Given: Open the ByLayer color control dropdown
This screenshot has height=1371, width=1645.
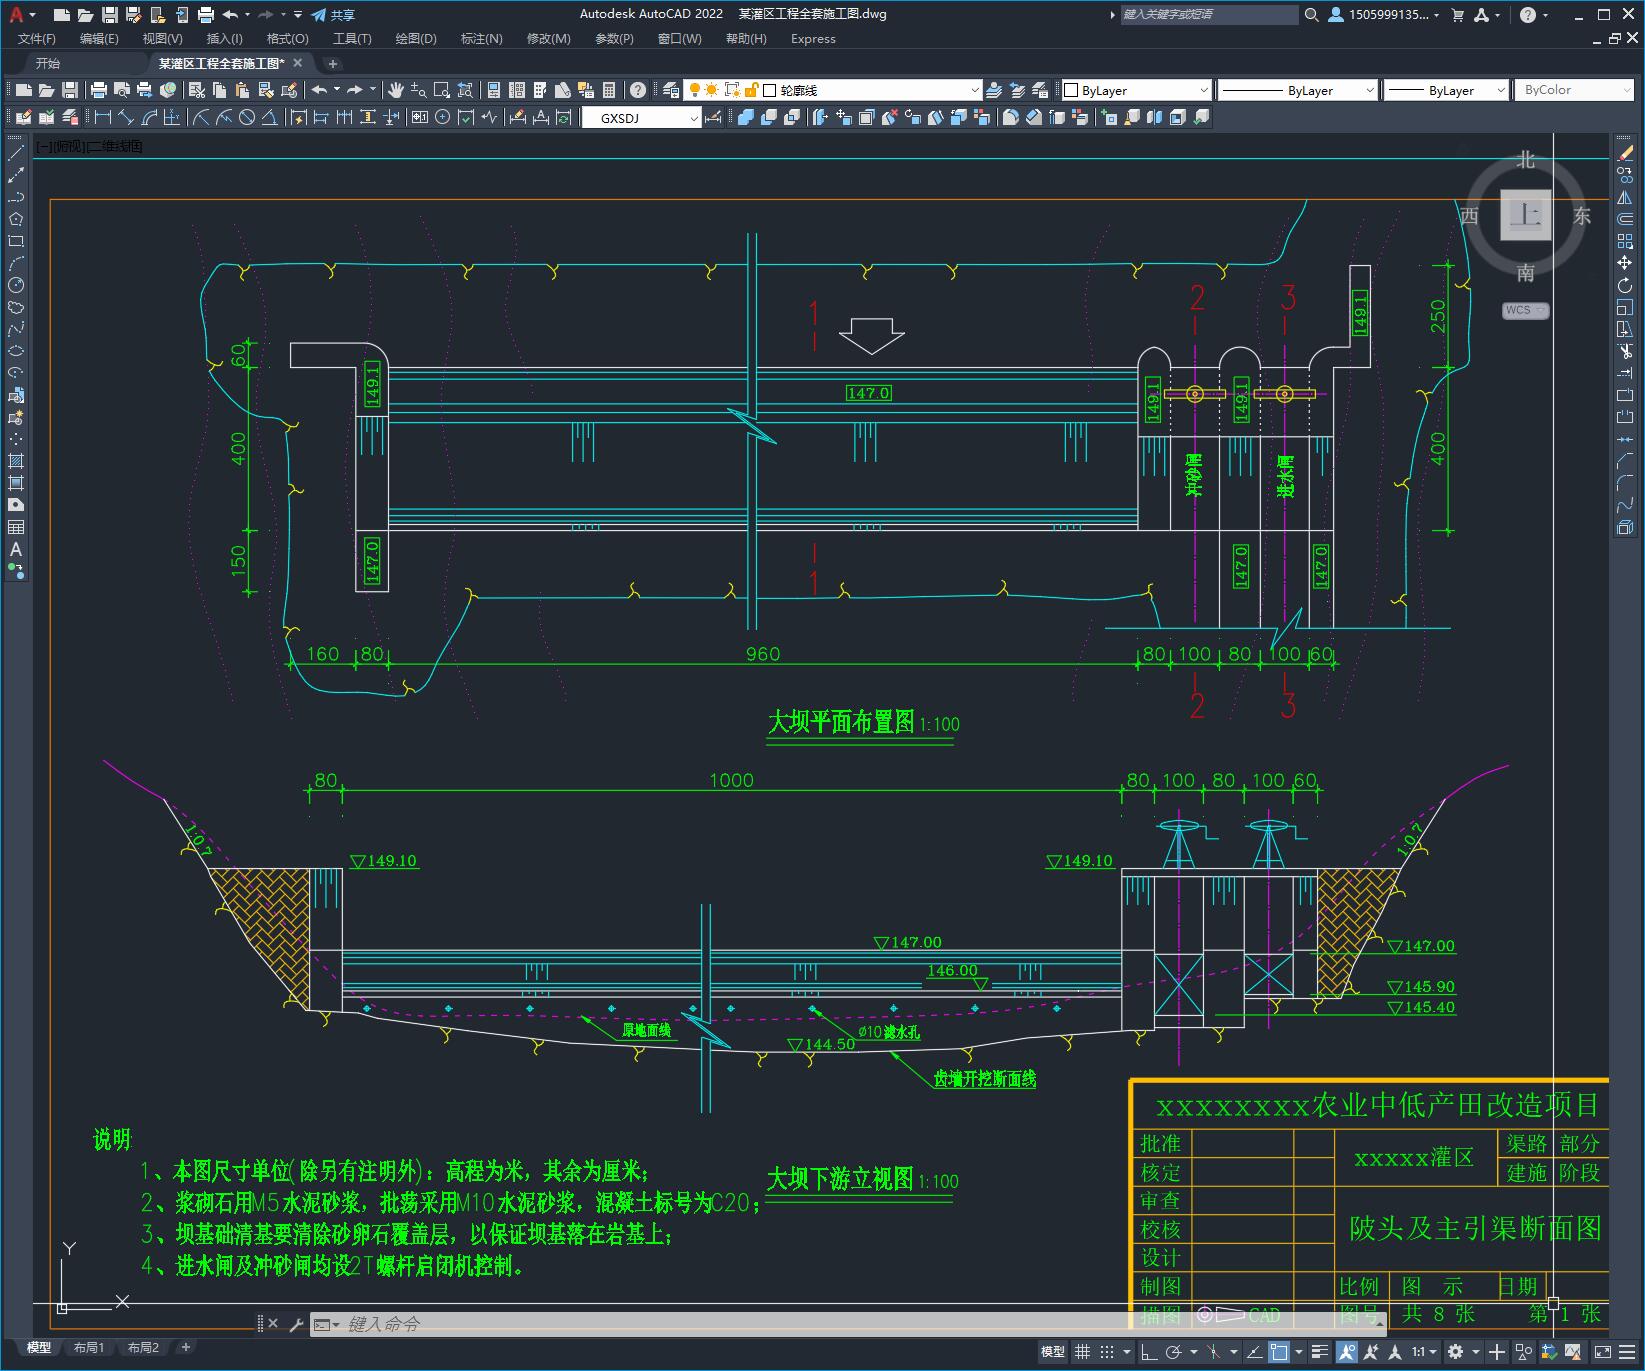Looking at the screenshot, I should (x=1203, y=90).
